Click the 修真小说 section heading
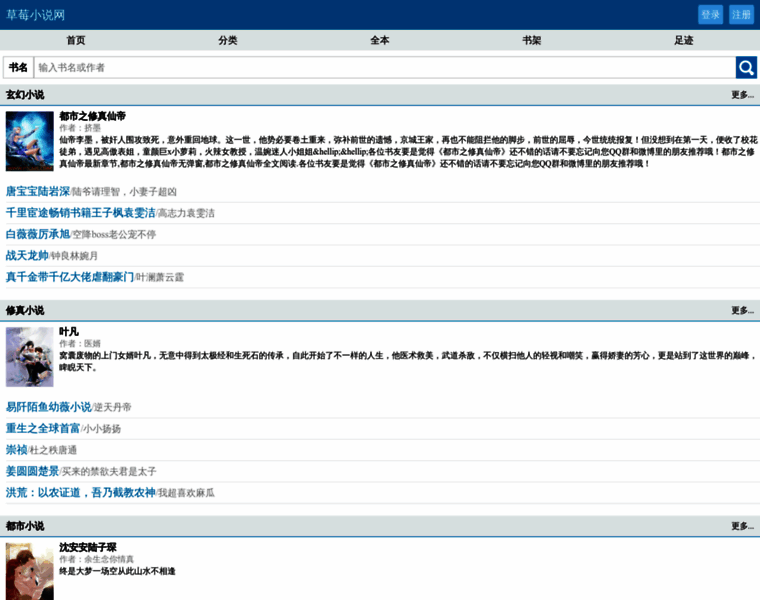Viewport: 760px width, 600px height. [x=25, y=310]
